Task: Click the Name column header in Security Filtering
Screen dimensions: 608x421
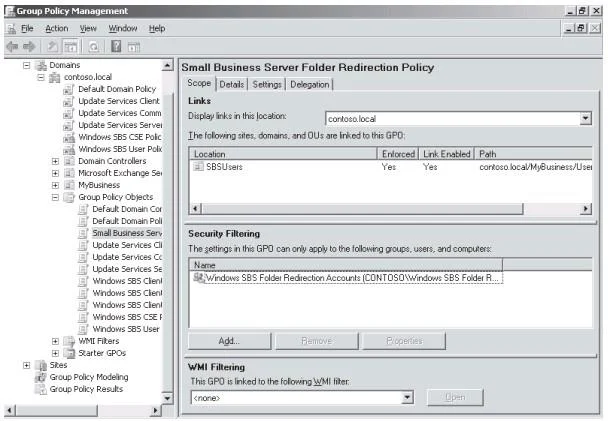Action: coord(345,265)
